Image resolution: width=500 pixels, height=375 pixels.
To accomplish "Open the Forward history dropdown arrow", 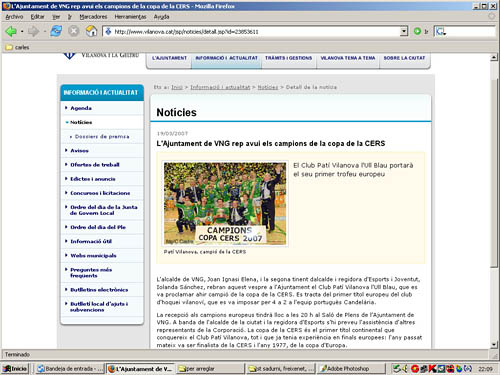I will (x=44, y=32).
